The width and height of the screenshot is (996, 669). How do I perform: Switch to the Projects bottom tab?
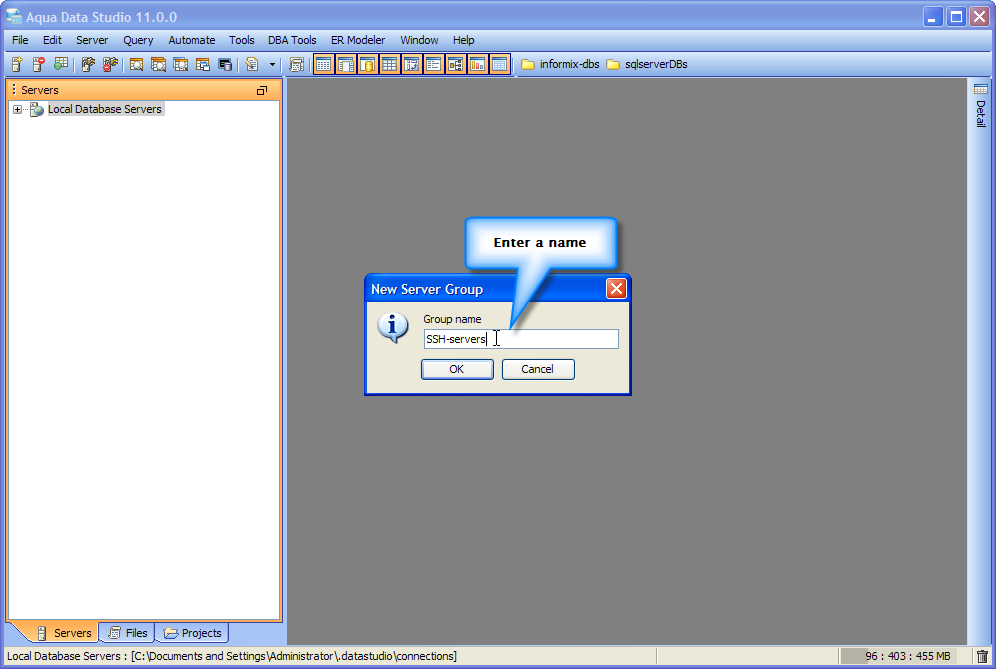(x=192, y=633)
